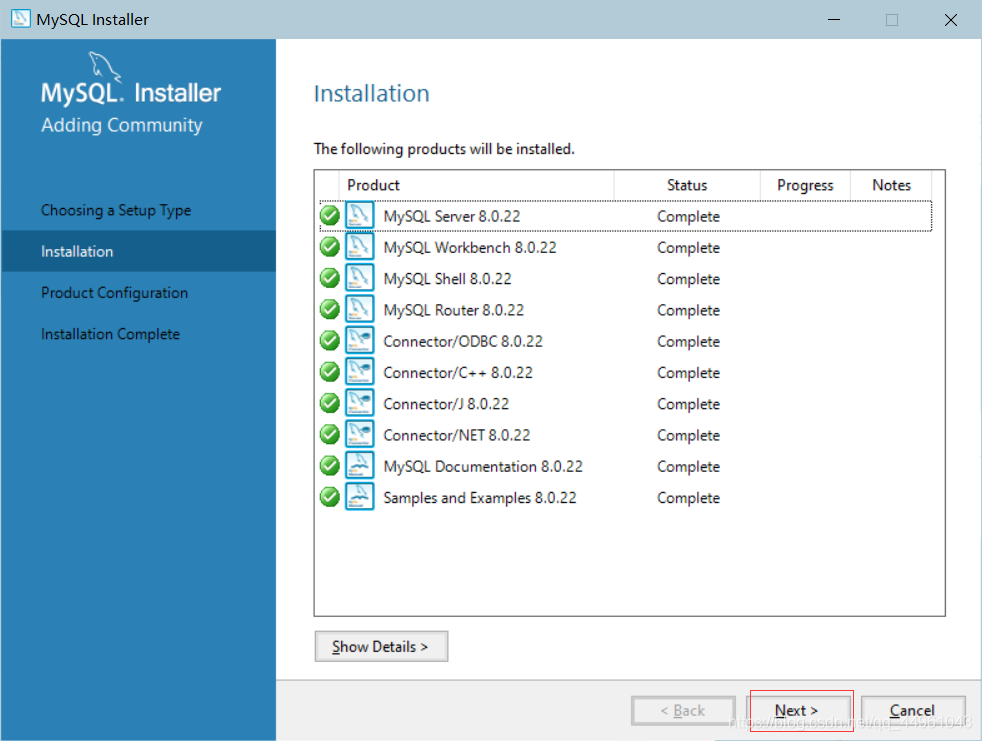
Task: Click green checkmark beside Connector/ODBC
Action: pos(329,341)
